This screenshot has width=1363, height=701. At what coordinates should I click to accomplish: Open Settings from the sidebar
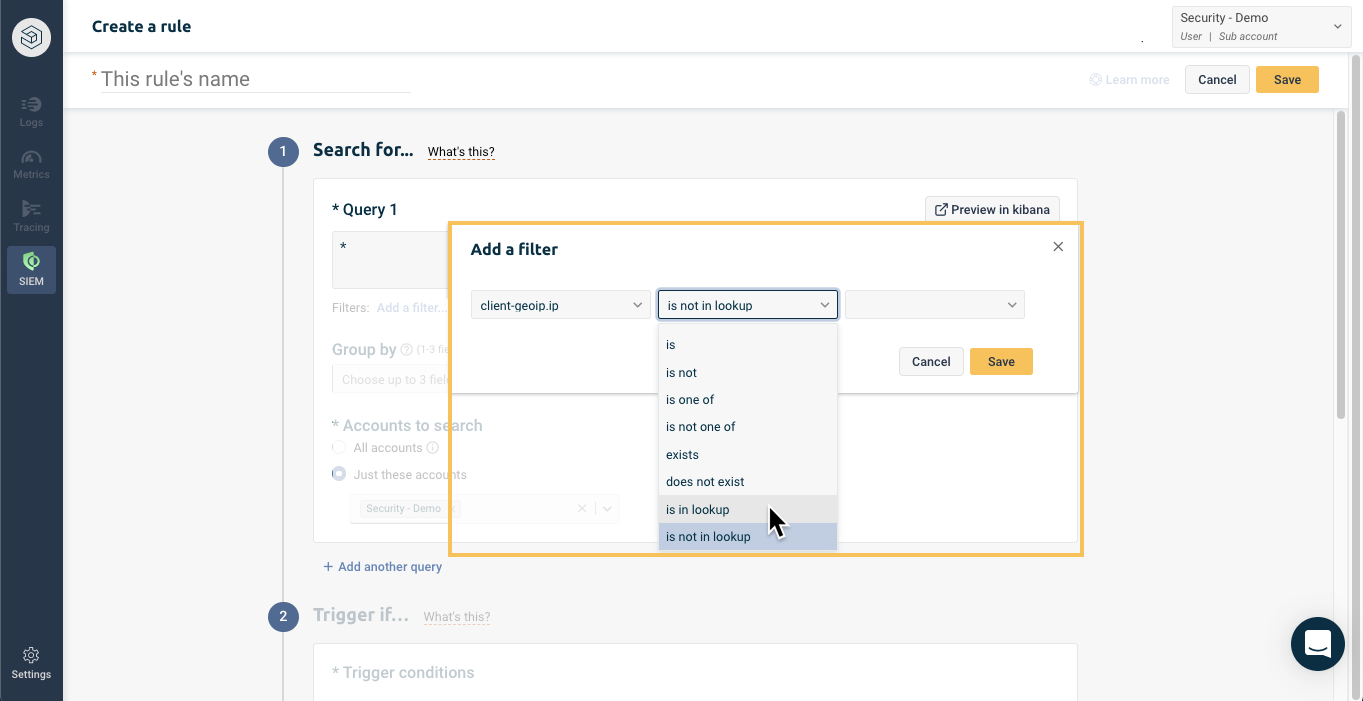click(31, 662)
